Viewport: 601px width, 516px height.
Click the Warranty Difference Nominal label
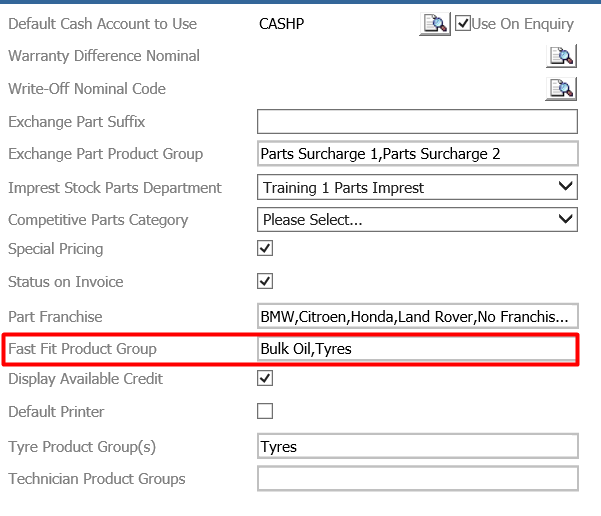coord(104,56)
